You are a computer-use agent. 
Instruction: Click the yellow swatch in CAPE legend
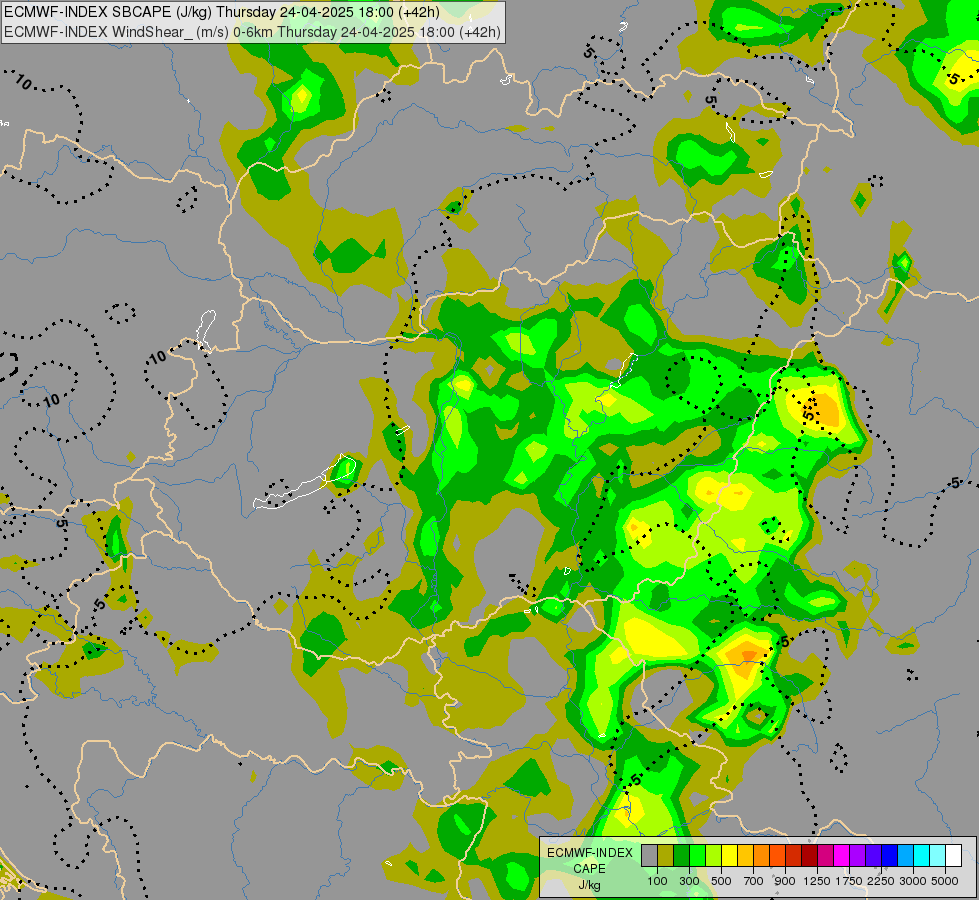click(729, 855)
